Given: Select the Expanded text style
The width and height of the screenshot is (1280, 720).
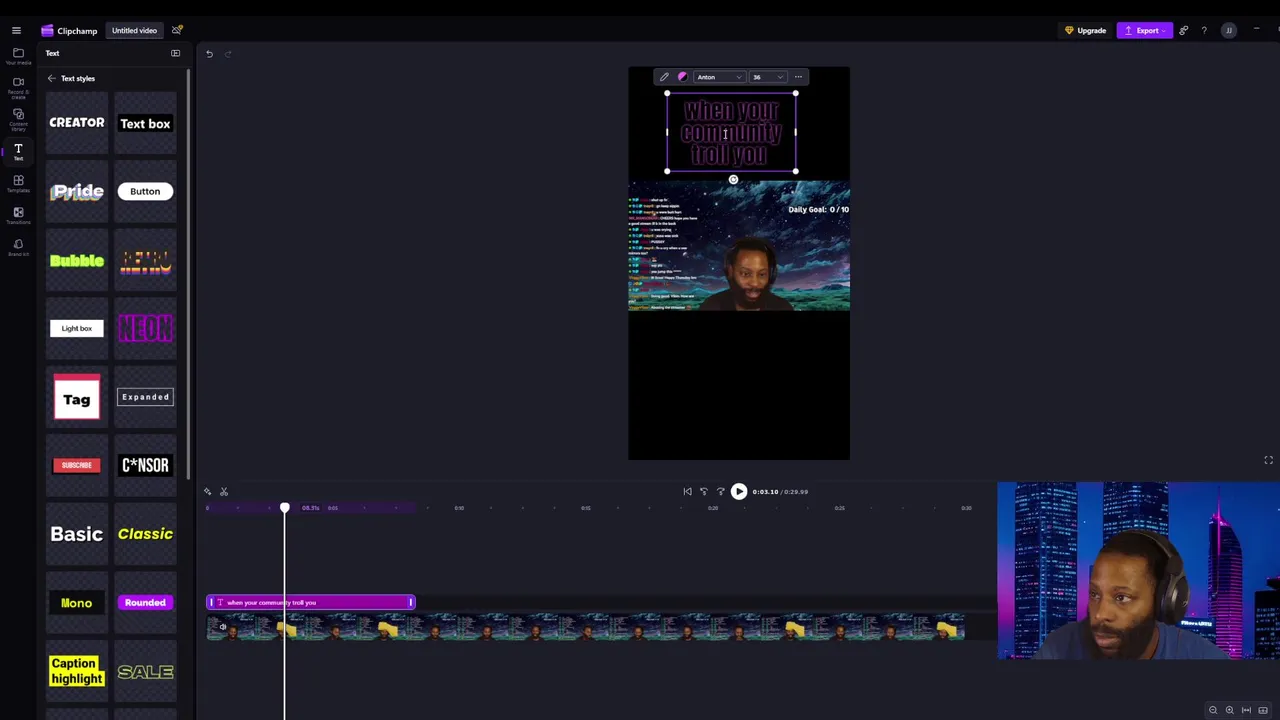Looking at the screenshot, I should pyautogui.click(x=145, y=397).
